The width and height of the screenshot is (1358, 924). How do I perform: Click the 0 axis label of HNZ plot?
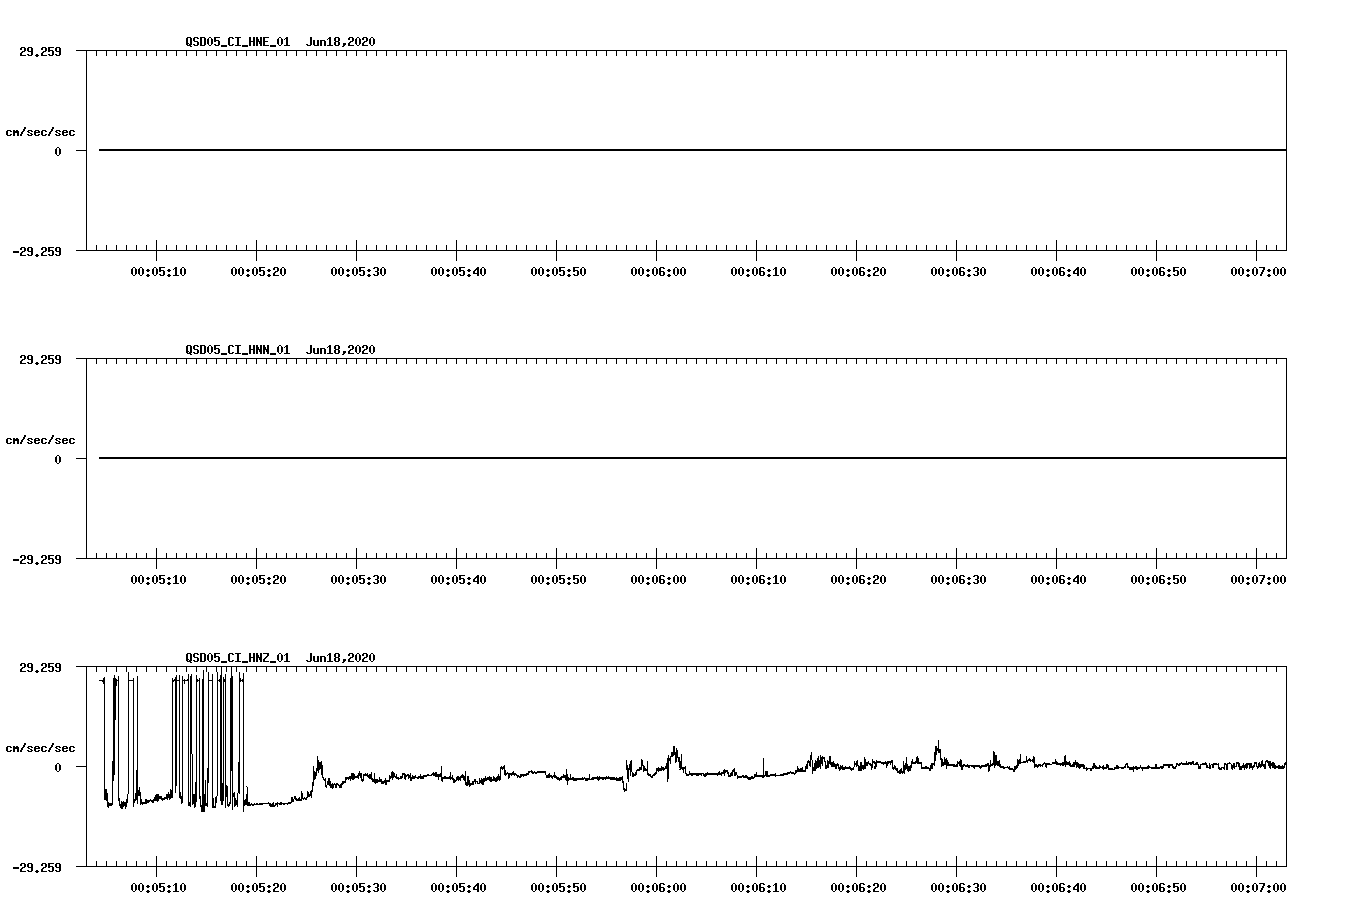click(58, 768)
